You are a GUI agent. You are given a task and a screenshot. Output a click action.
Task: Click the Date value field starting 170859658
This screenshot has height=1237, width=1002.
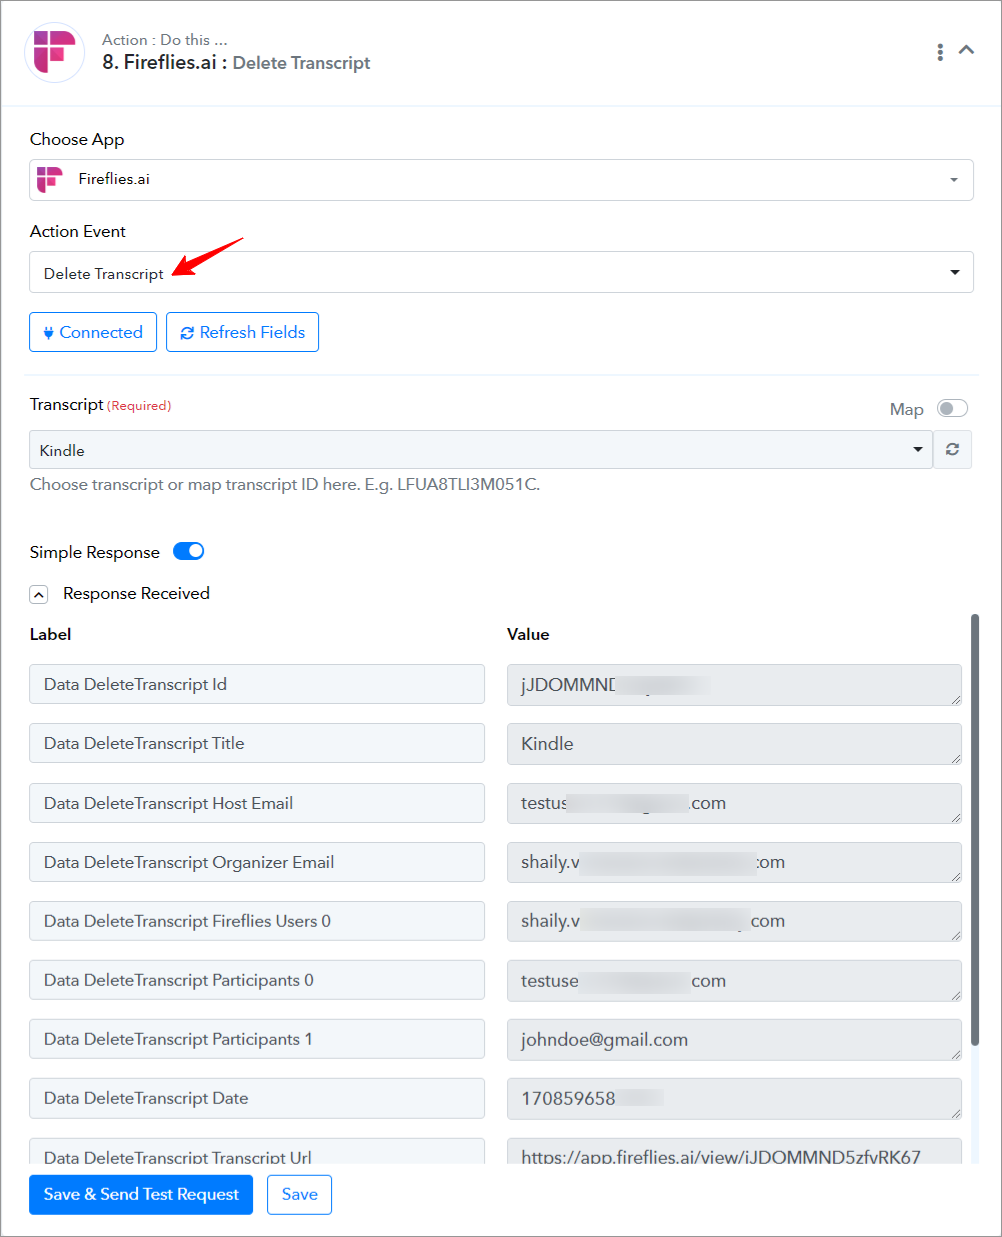coord(734,1099)
